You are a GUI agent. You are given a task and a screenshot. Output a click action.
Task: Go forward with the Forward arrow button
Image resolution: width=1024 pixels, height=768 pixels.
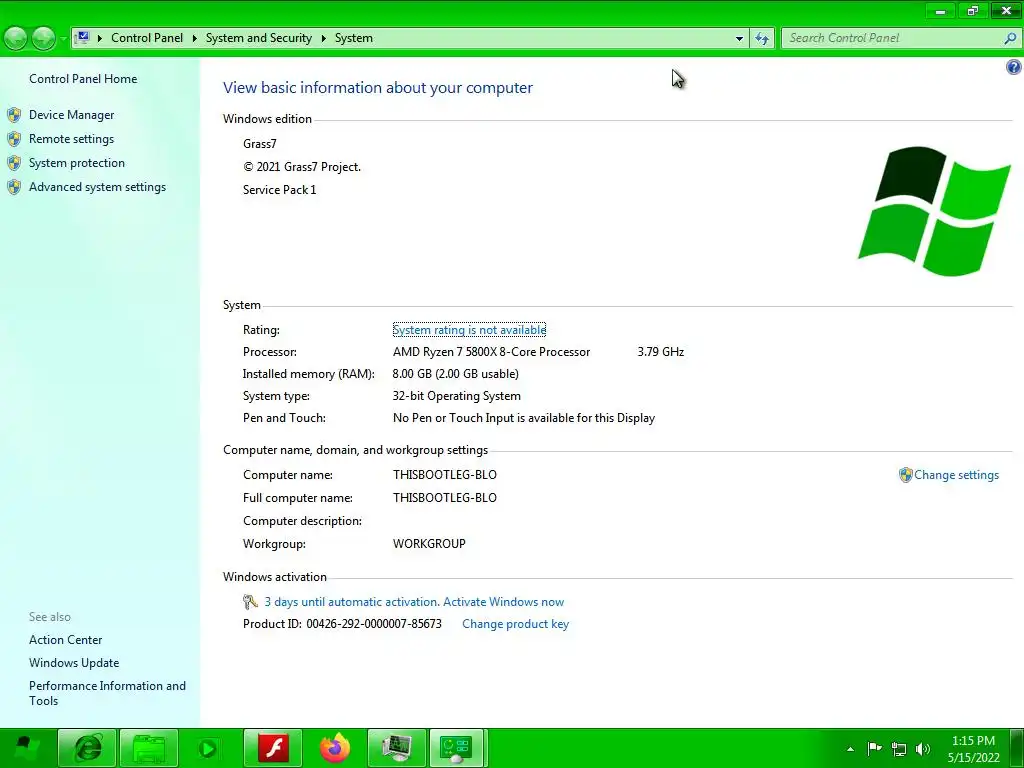click(x=43, y=39)
